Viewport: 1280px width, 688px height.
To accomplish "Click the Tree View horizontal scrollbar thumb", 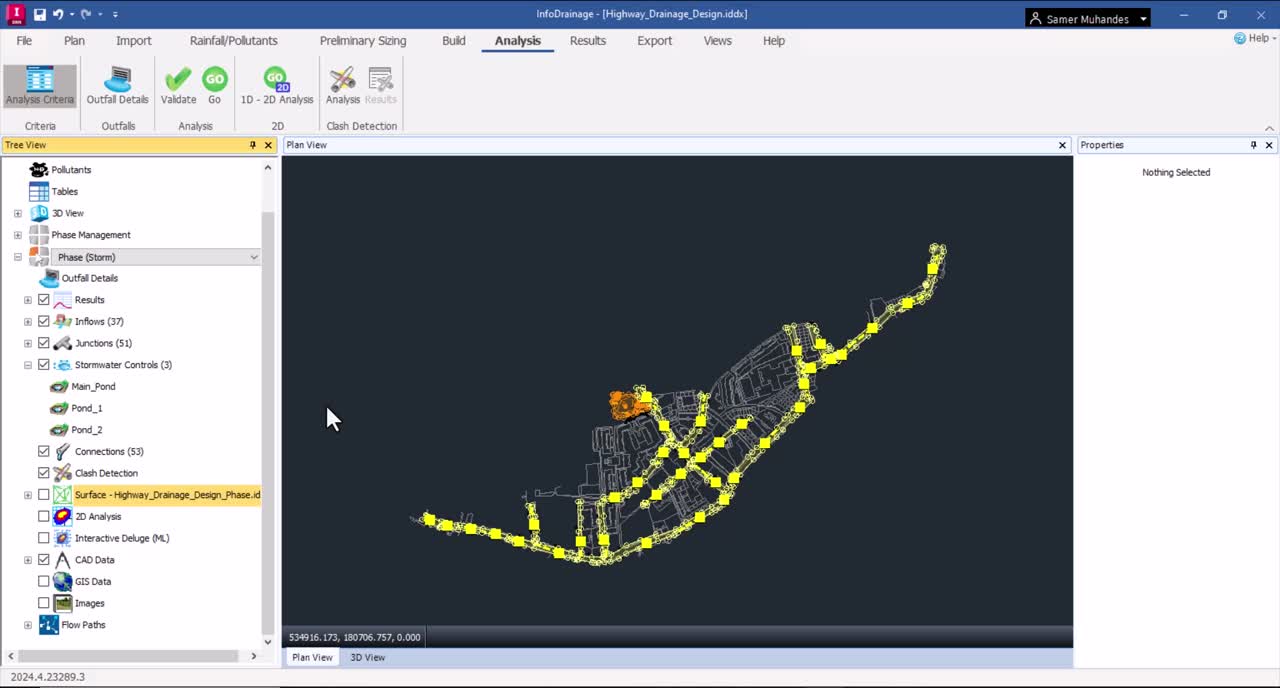I will 126,656.
